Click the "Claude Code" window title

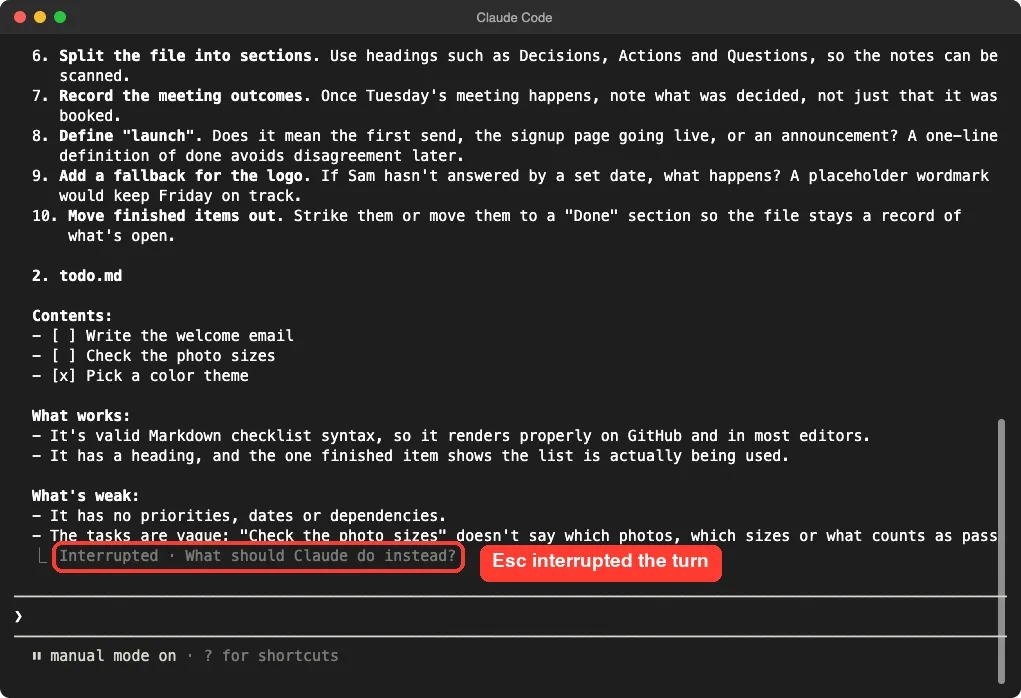tap(514, 18)
